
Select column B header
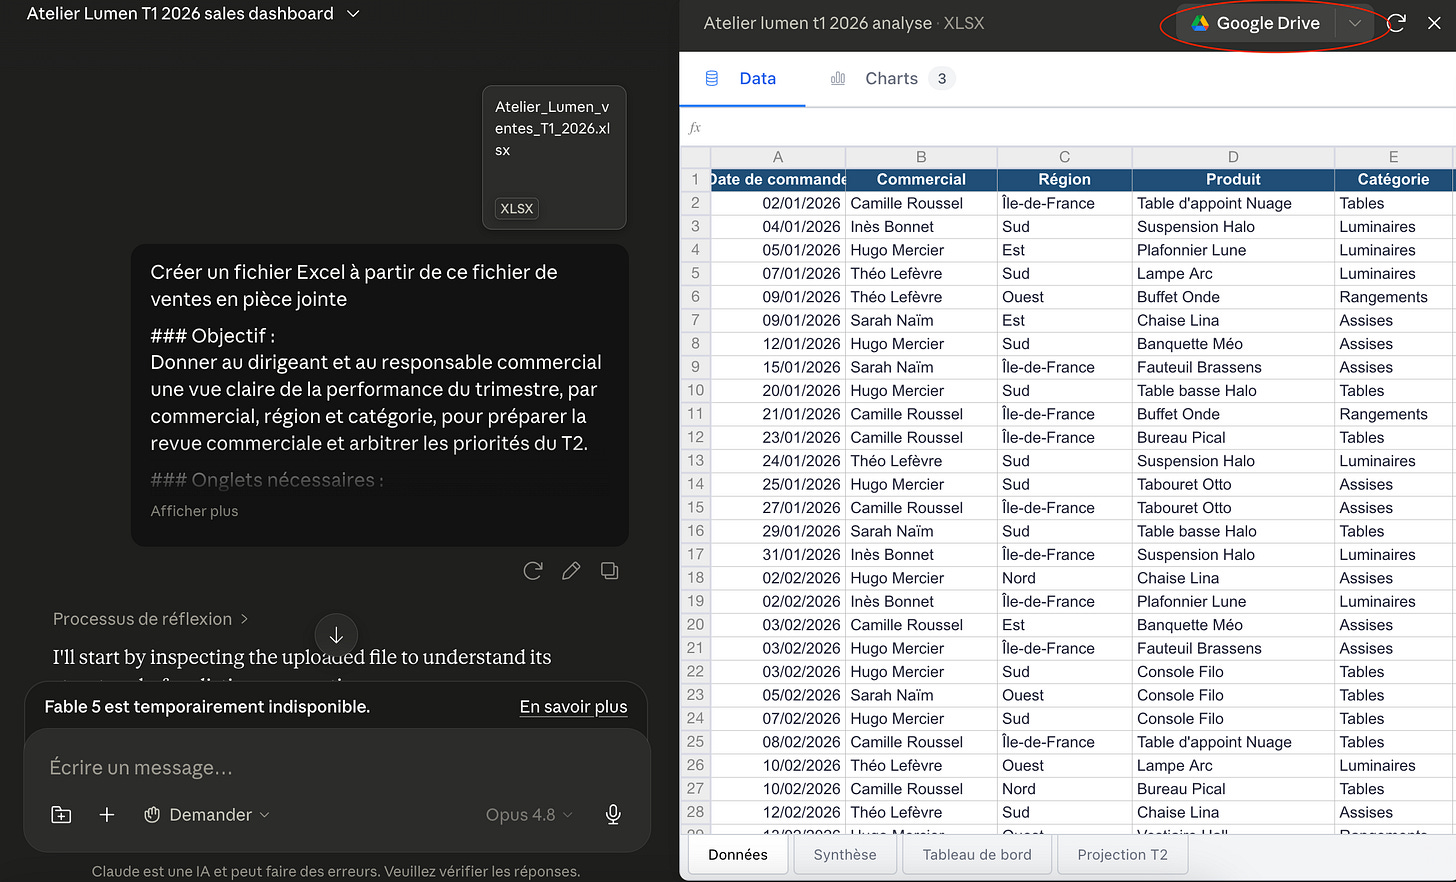pyautogui.click(x=921, y=157)
